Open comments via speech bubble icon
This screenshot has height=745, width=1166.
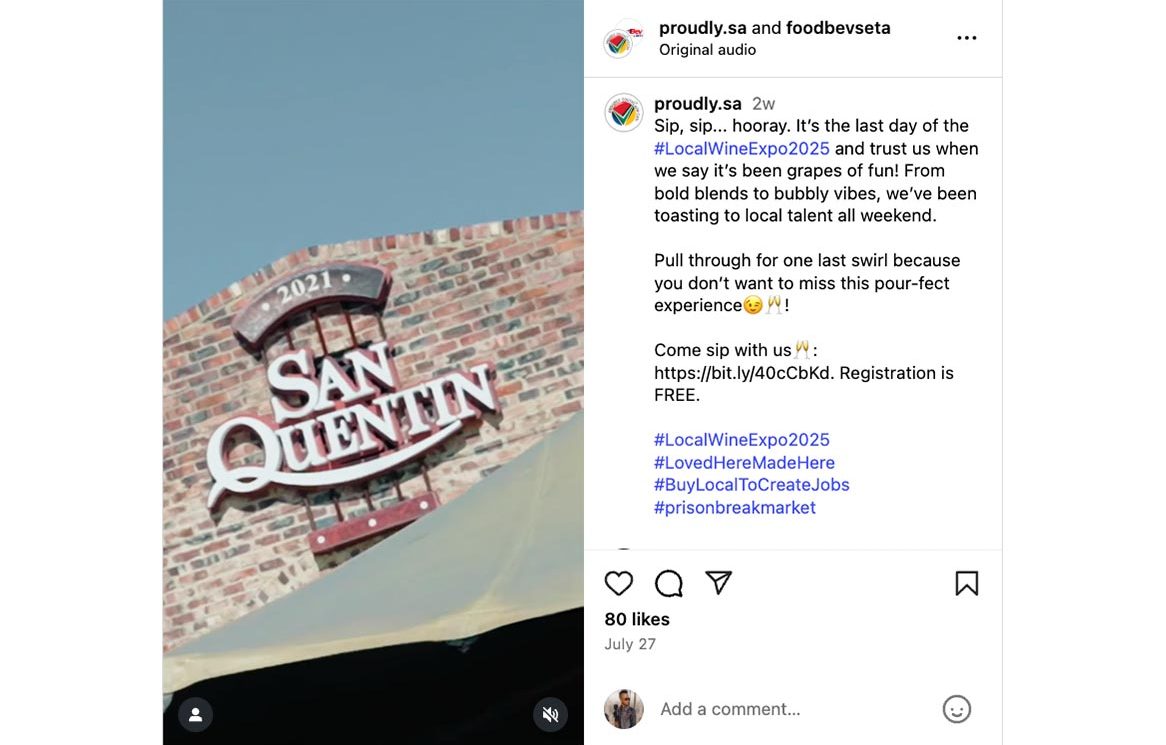pyautogui.click(x=669, y=583)
